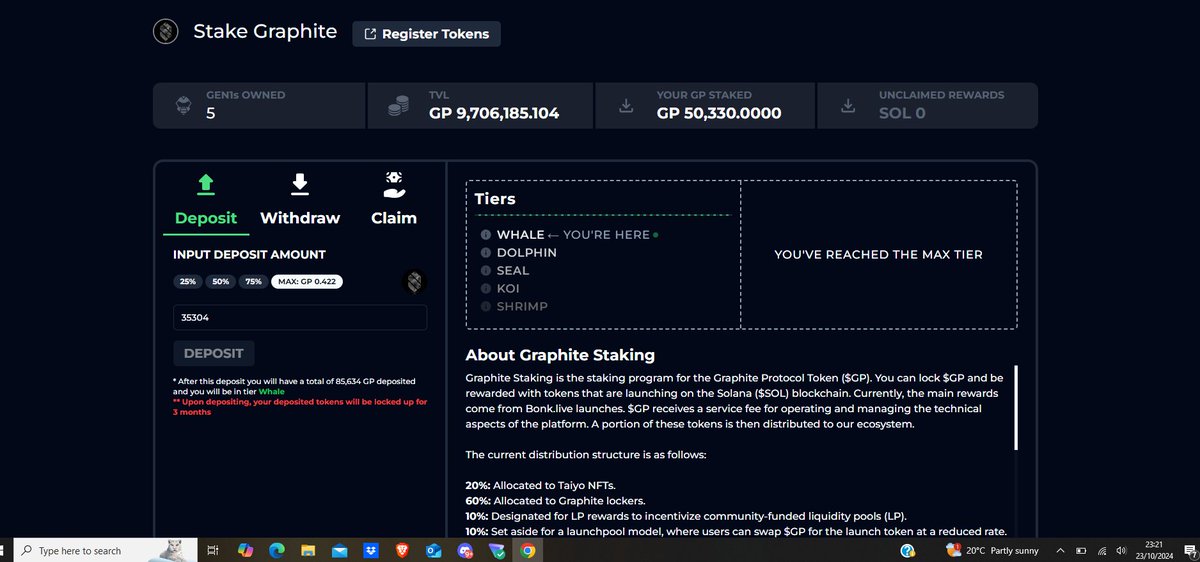Open info icon next to KOI tier
1200x562 pixels.
pyautogui.click(x=486, y=289)
